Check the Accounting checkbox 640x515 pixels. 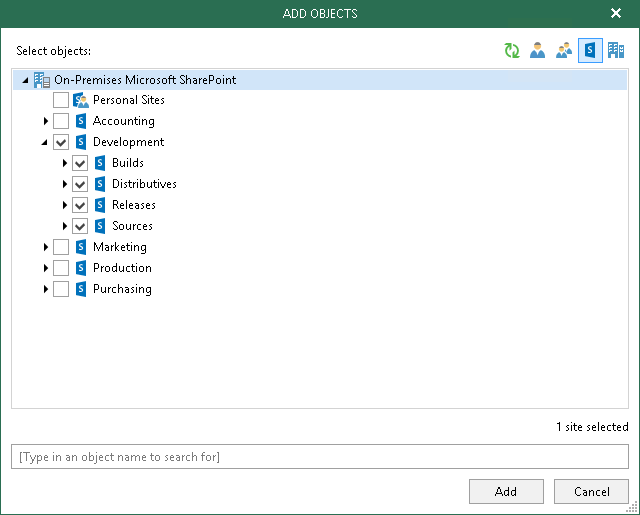[x=61, y=121]
